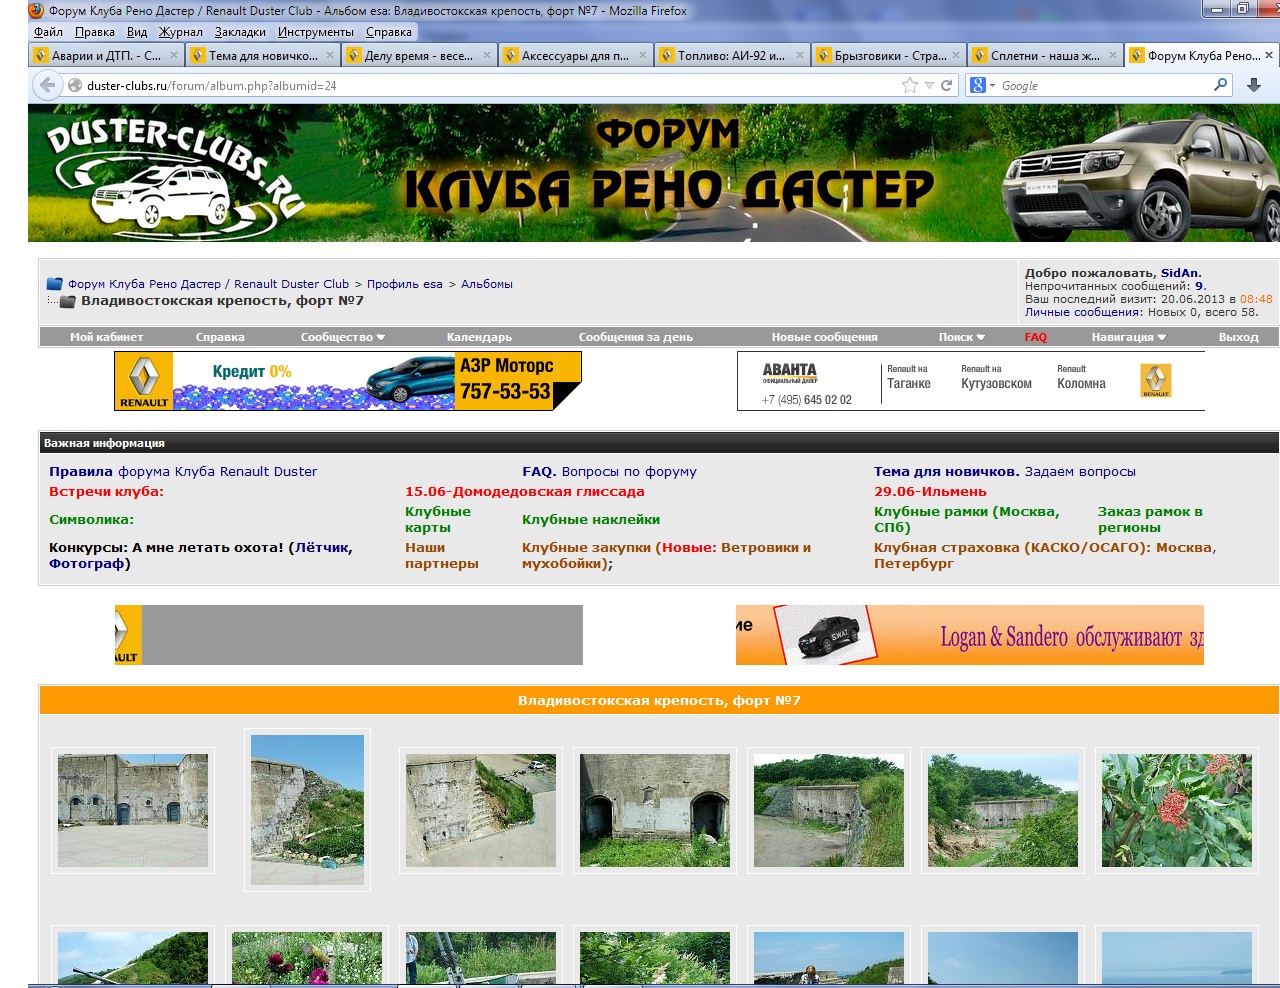The image size is (1280, 988).
Task: Reload the page using the refresh icon
Action: 946,86
